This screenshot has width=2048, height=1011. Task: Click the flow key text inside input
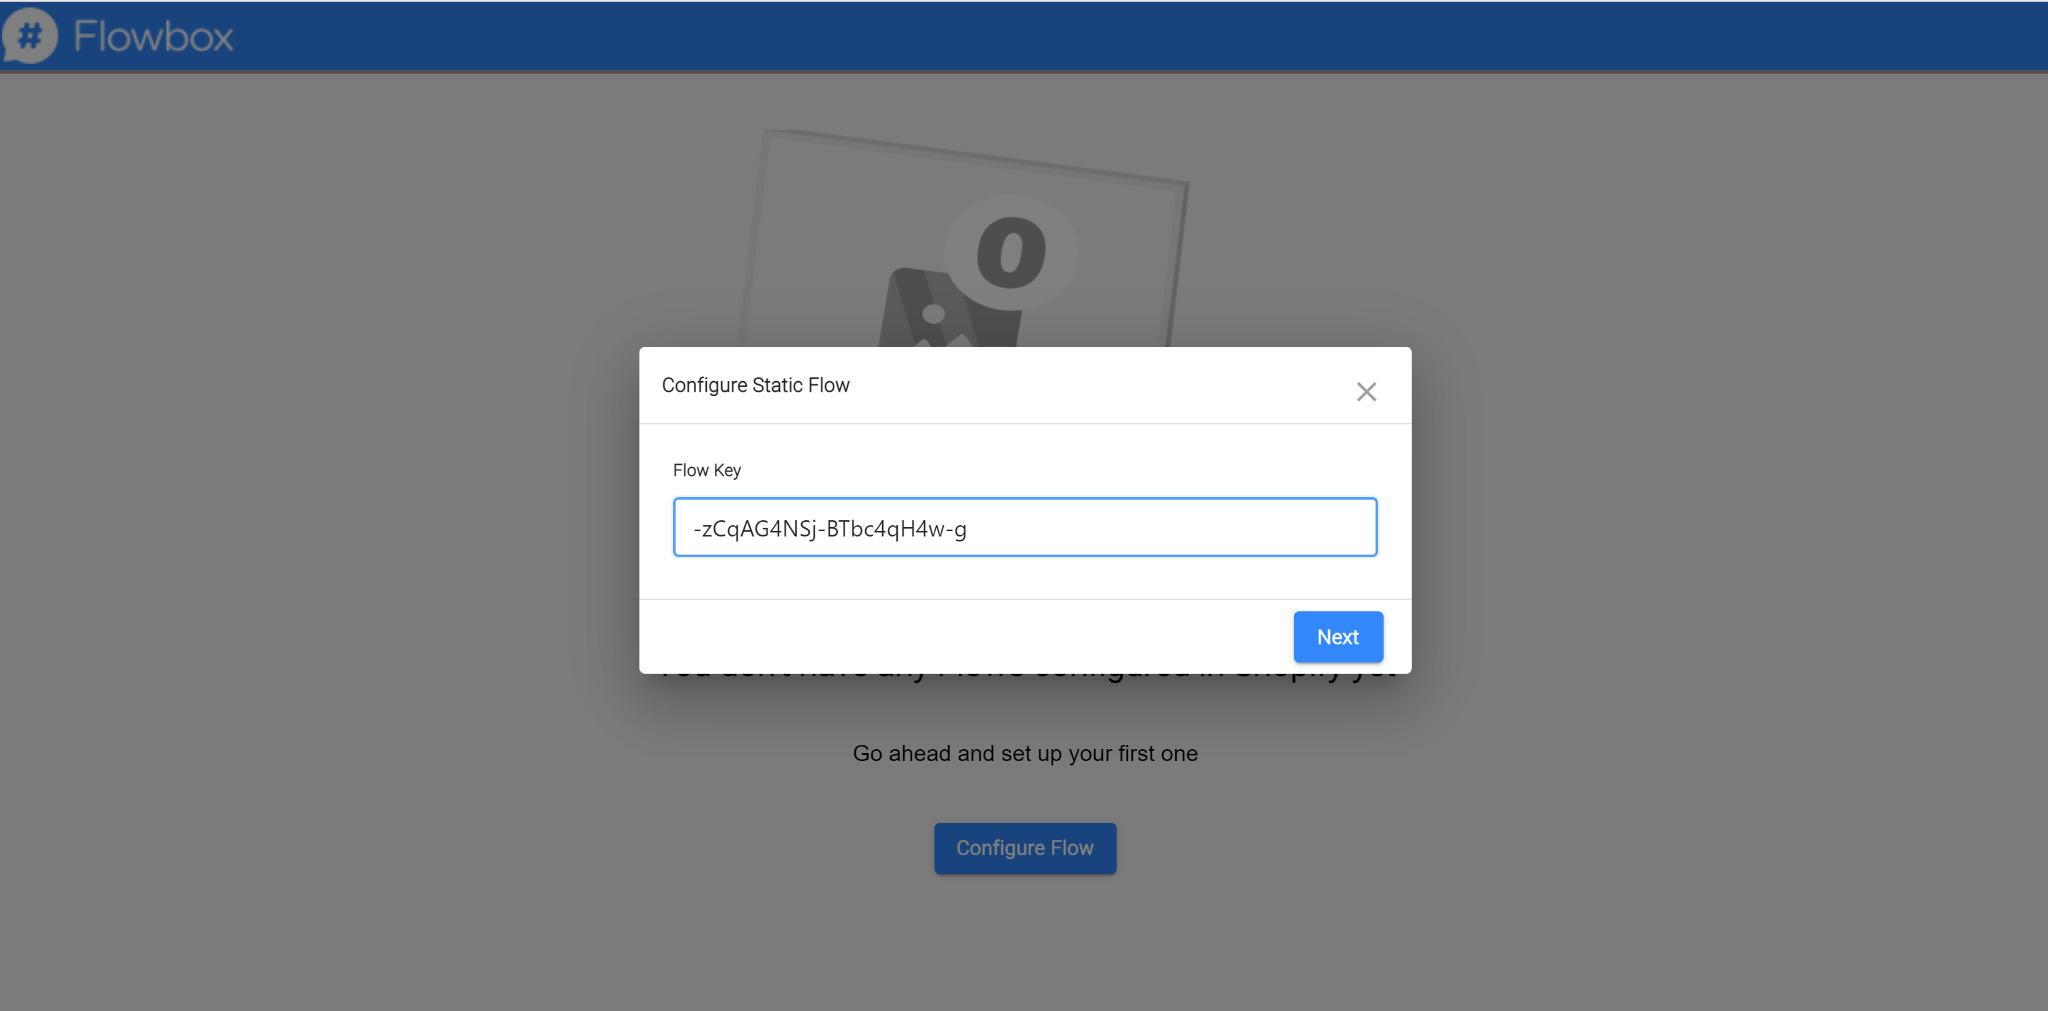point(830,529)
